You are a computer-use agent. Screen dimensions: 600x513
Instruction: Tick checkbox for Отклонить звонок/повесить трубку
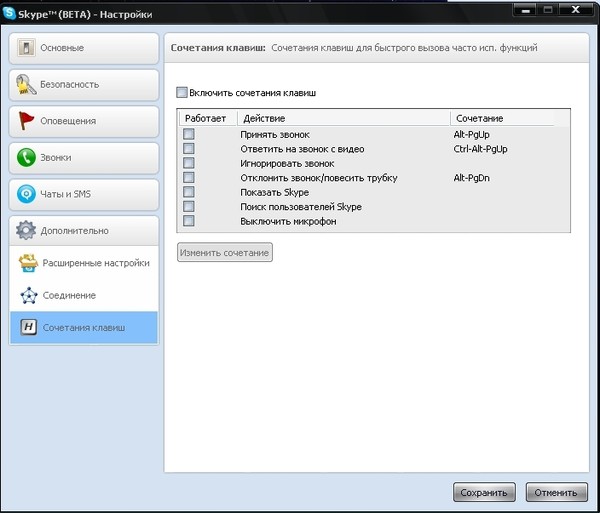[x=189, y=178]
